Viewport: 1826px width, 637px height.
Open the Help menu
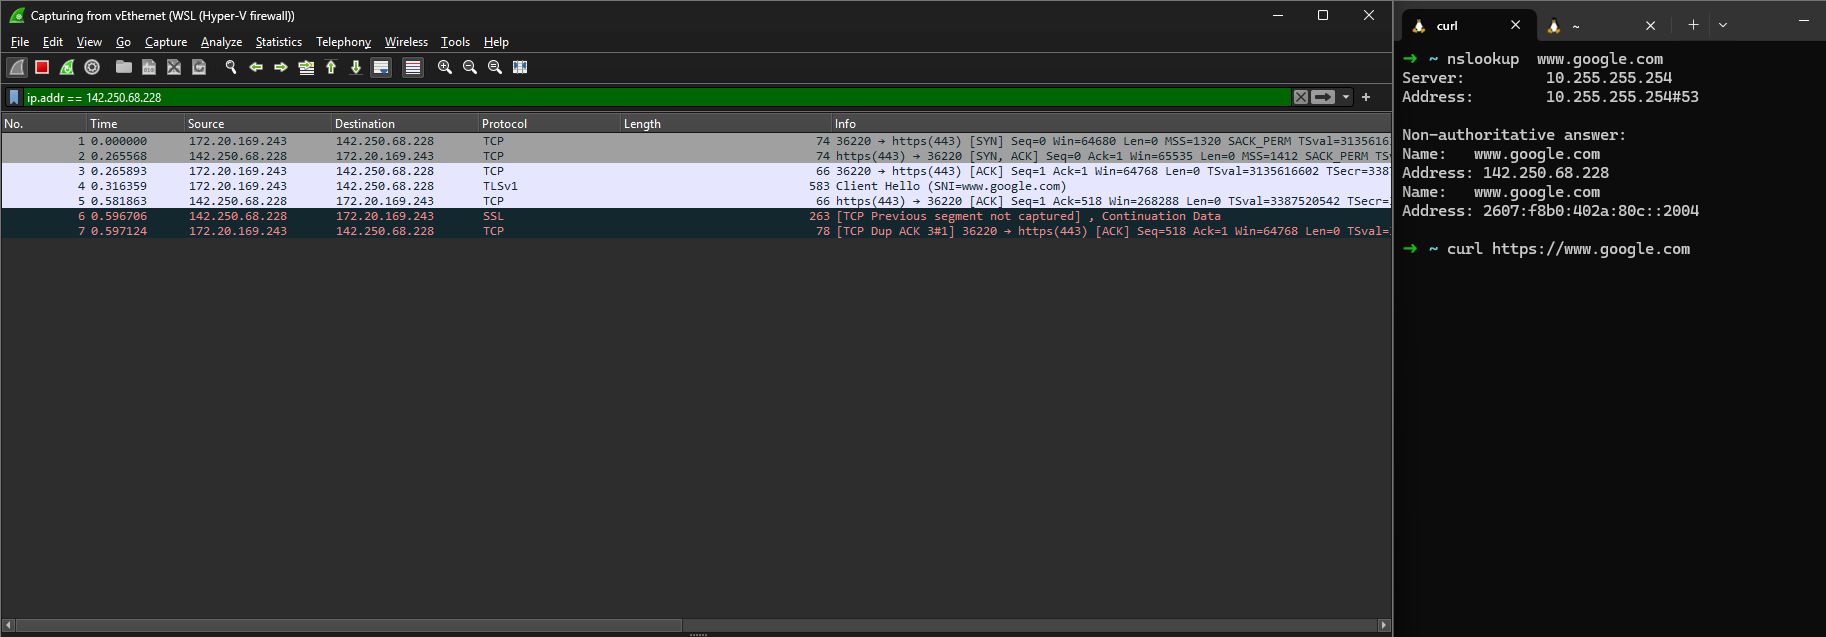[496, 42]
